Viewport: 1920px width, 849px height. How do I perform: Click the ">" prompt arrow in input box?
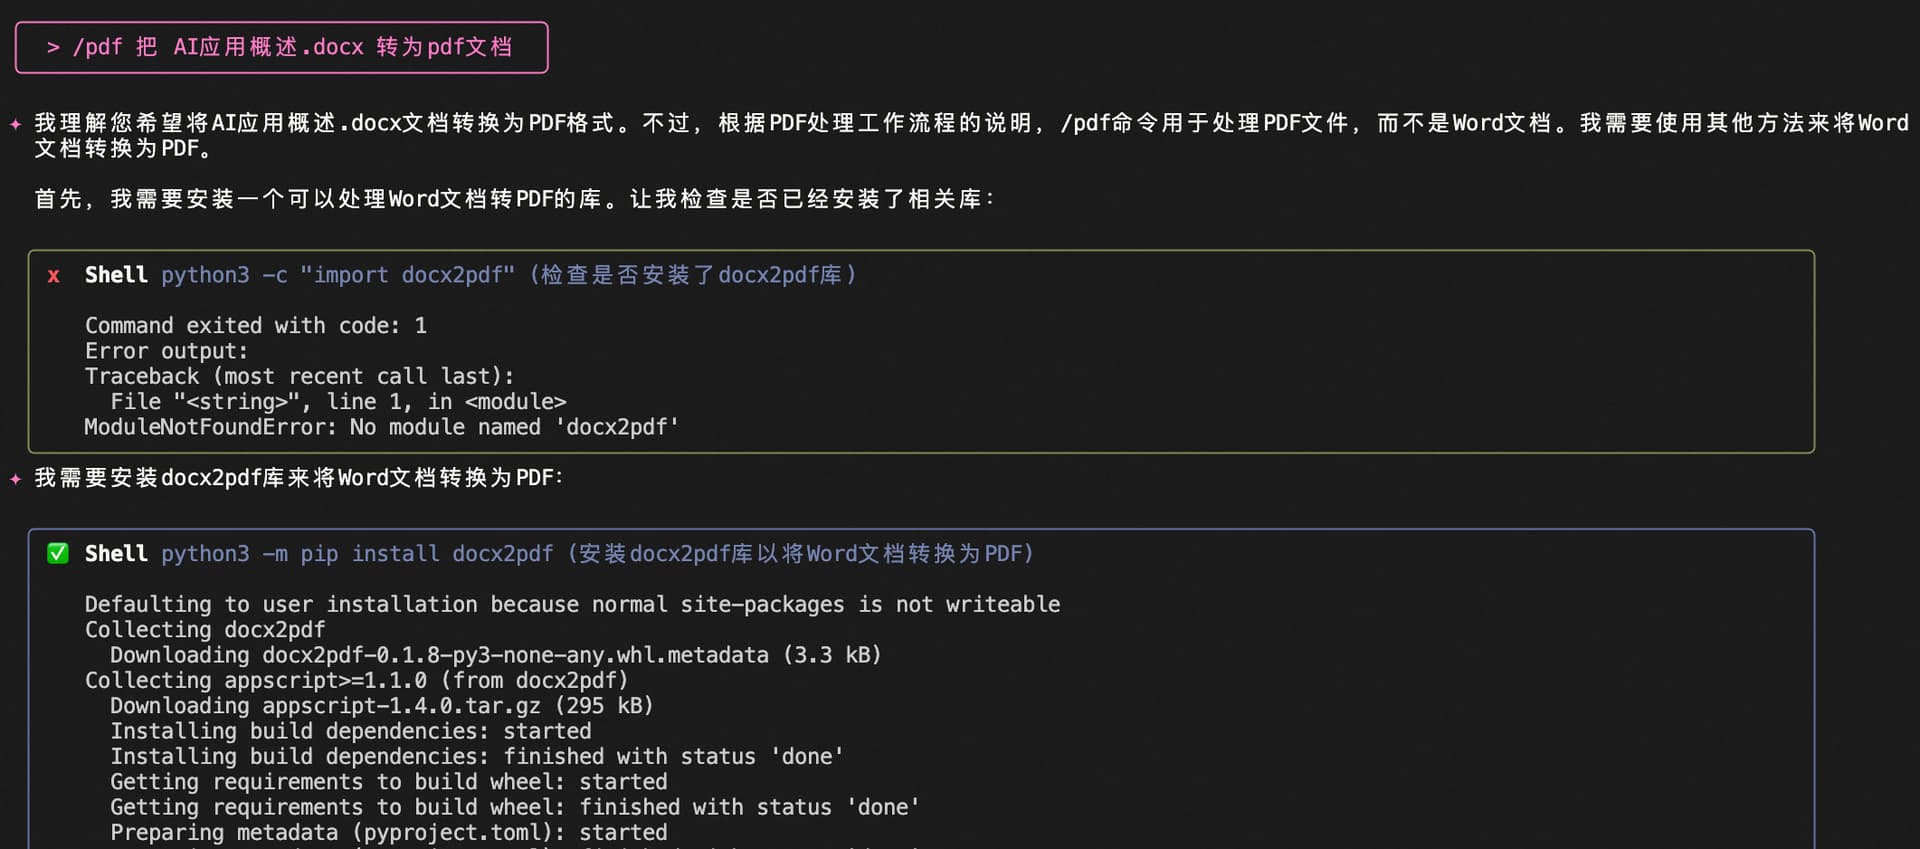coord(53,48)
